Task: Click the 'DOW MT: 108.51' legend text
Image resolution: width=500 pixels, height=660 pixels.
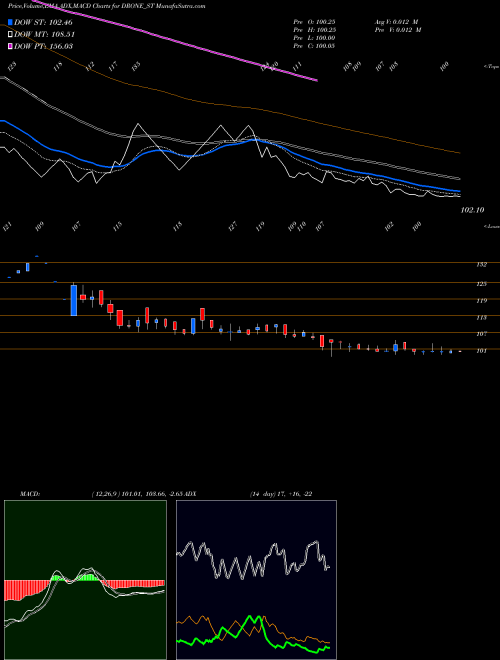Action: pos(44,34)
